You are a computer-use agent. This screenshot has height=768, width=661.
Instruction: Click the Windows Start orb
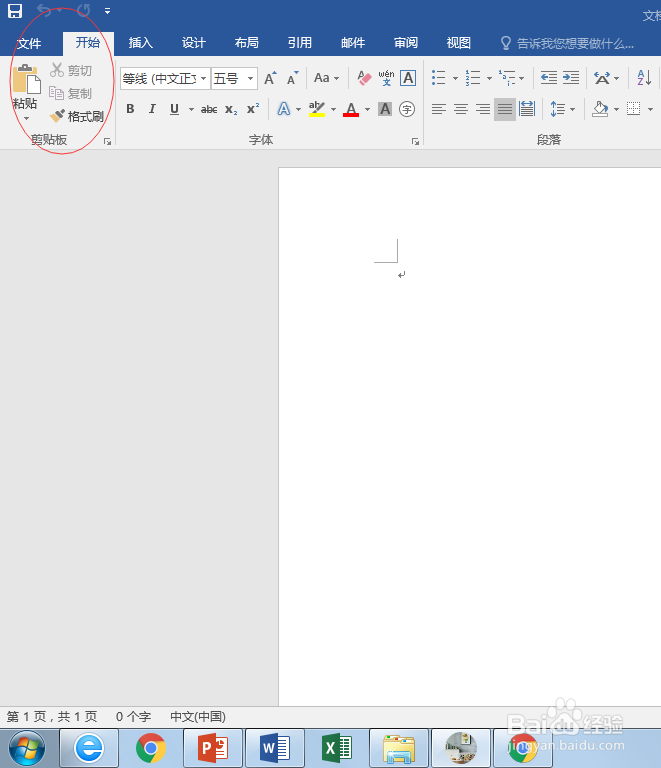27,748
